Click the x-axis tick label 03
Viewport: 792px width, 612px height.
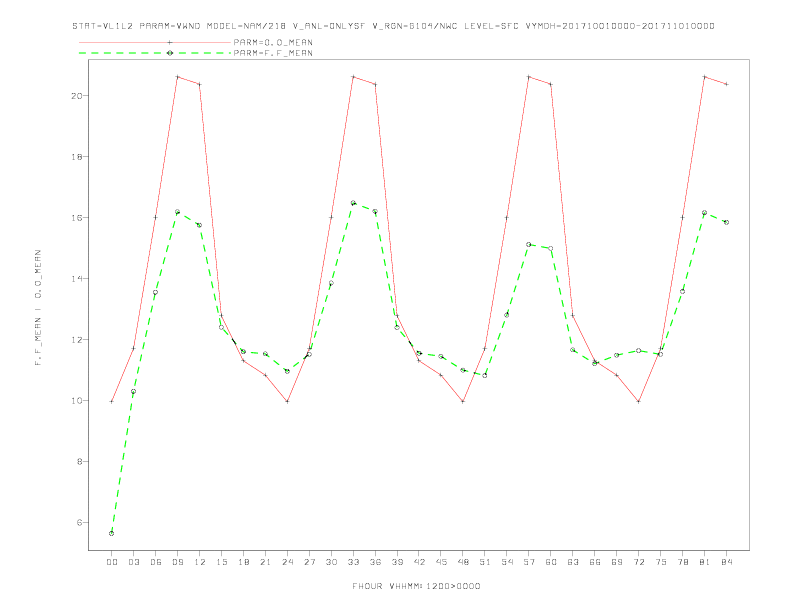coord(133,562)
